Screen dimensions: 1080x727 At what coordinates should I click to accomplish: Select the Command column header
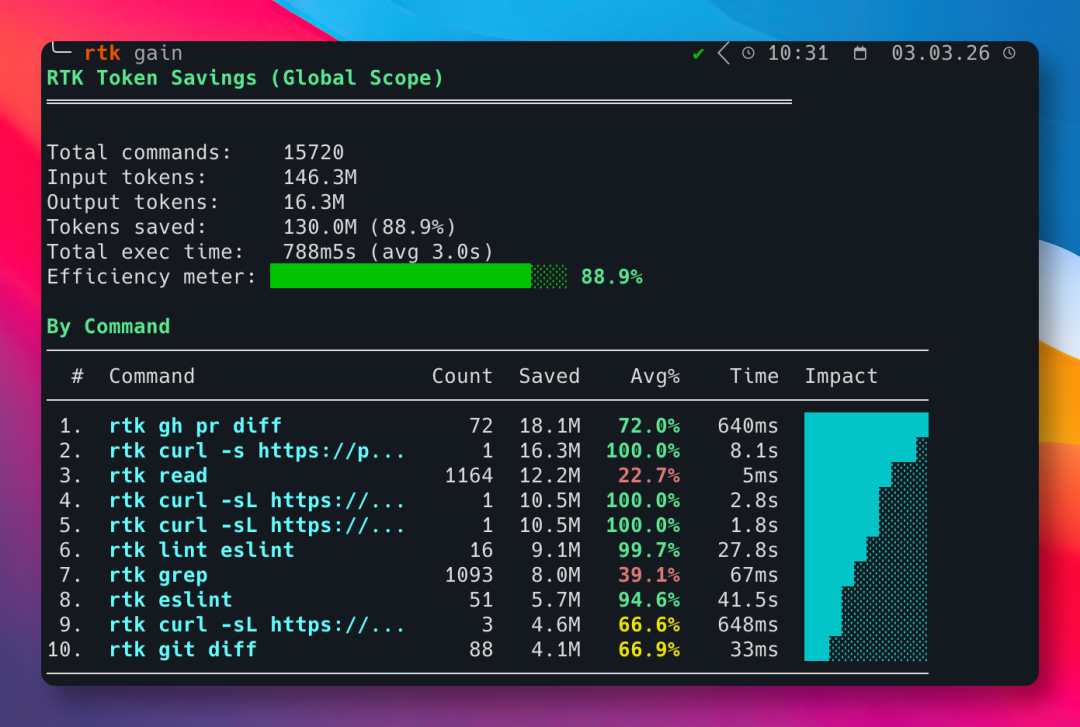click(152, 377)
